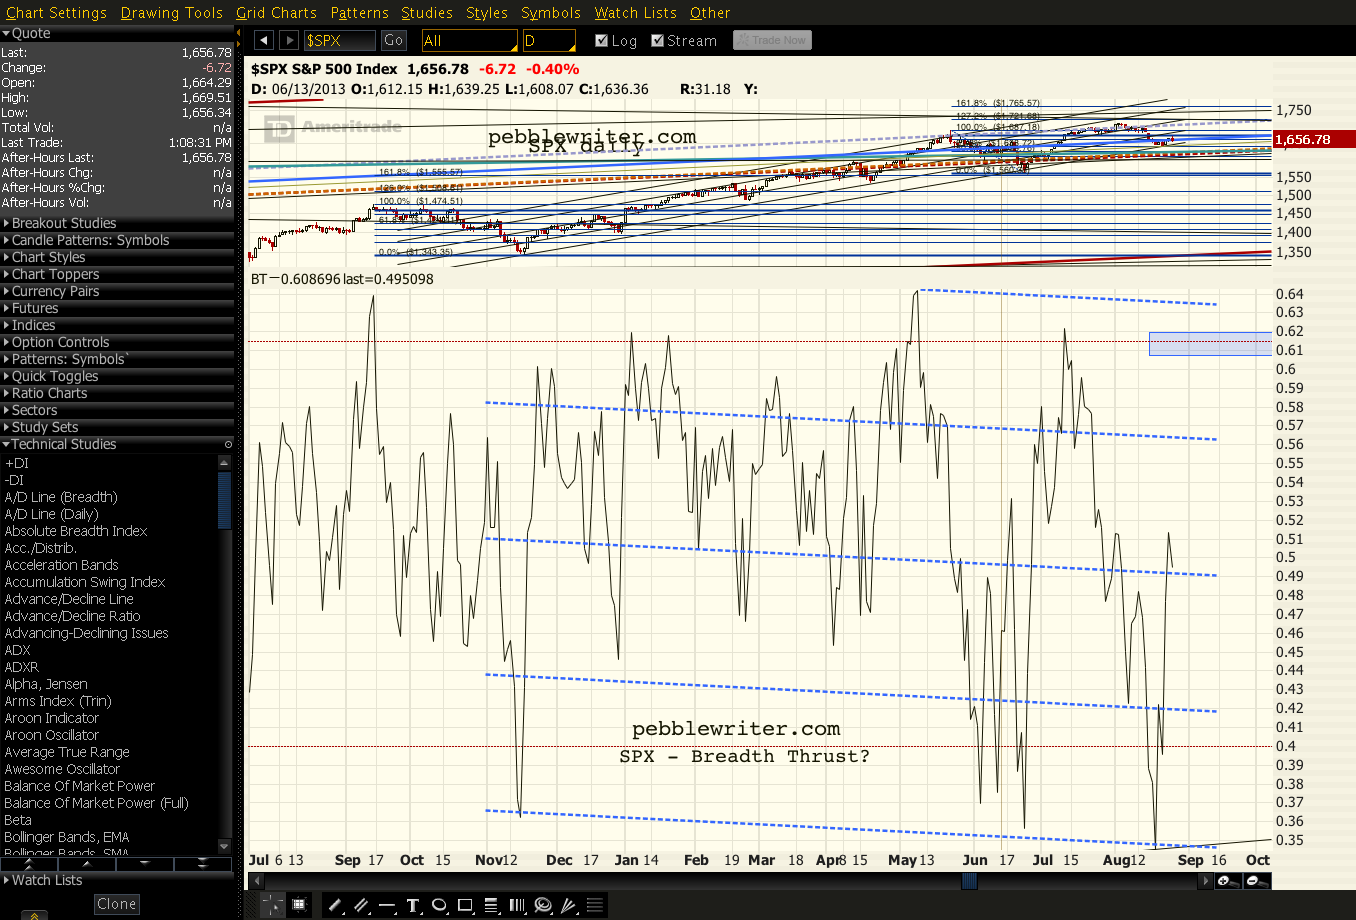
Task: Click the Clone button
Action: point(116,903)
